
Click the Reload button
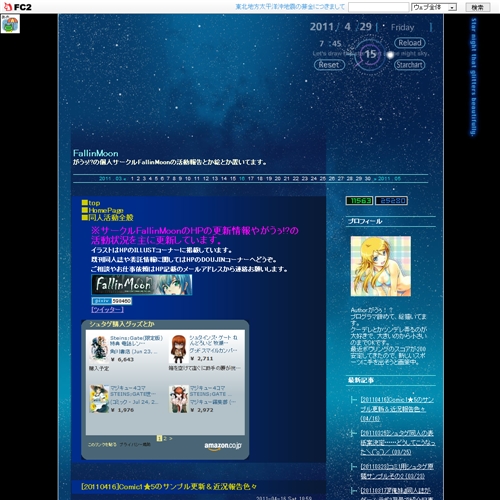click(x=410, y=43)
